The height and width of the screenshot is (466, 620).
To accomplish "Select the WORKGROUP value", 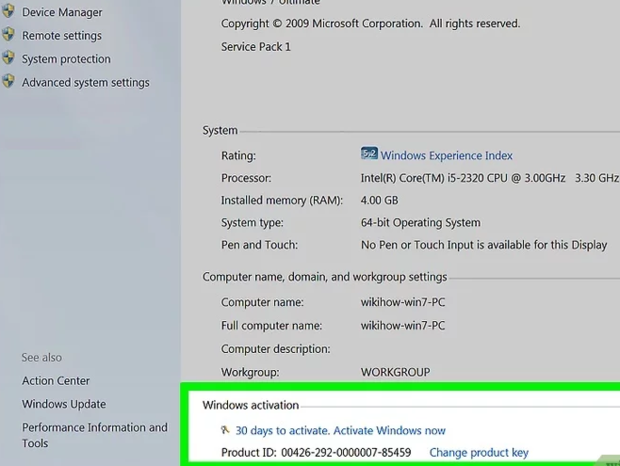I will click(x=395, y=372).
